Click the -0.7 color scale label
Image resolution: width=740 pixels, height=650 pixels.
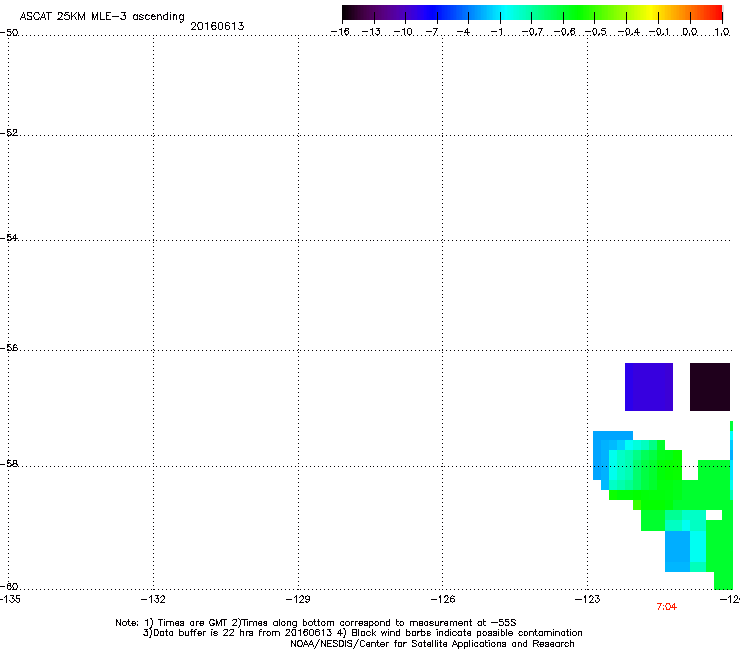(532, 32)
